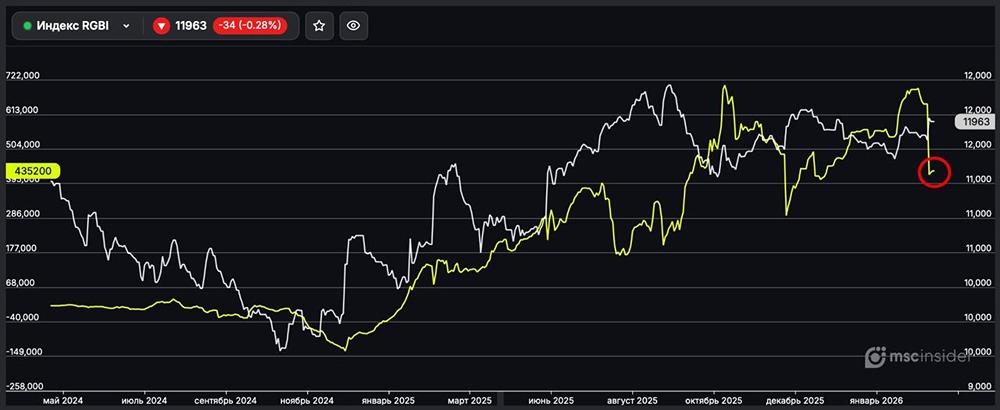Select январь 2026 on the time axis
The width and height of the screenshot is (1000, 410).
(875, 399)
